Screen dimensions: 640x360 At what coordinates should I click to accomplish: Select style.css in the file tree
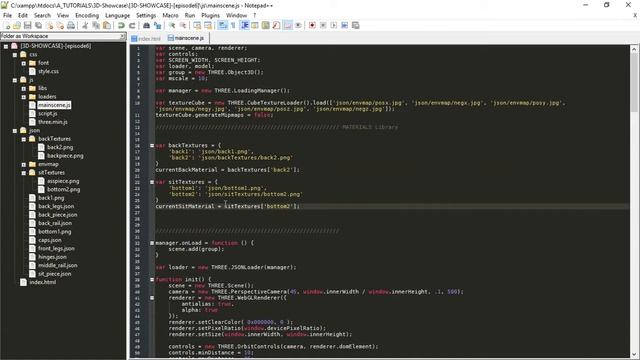(48, 71)
